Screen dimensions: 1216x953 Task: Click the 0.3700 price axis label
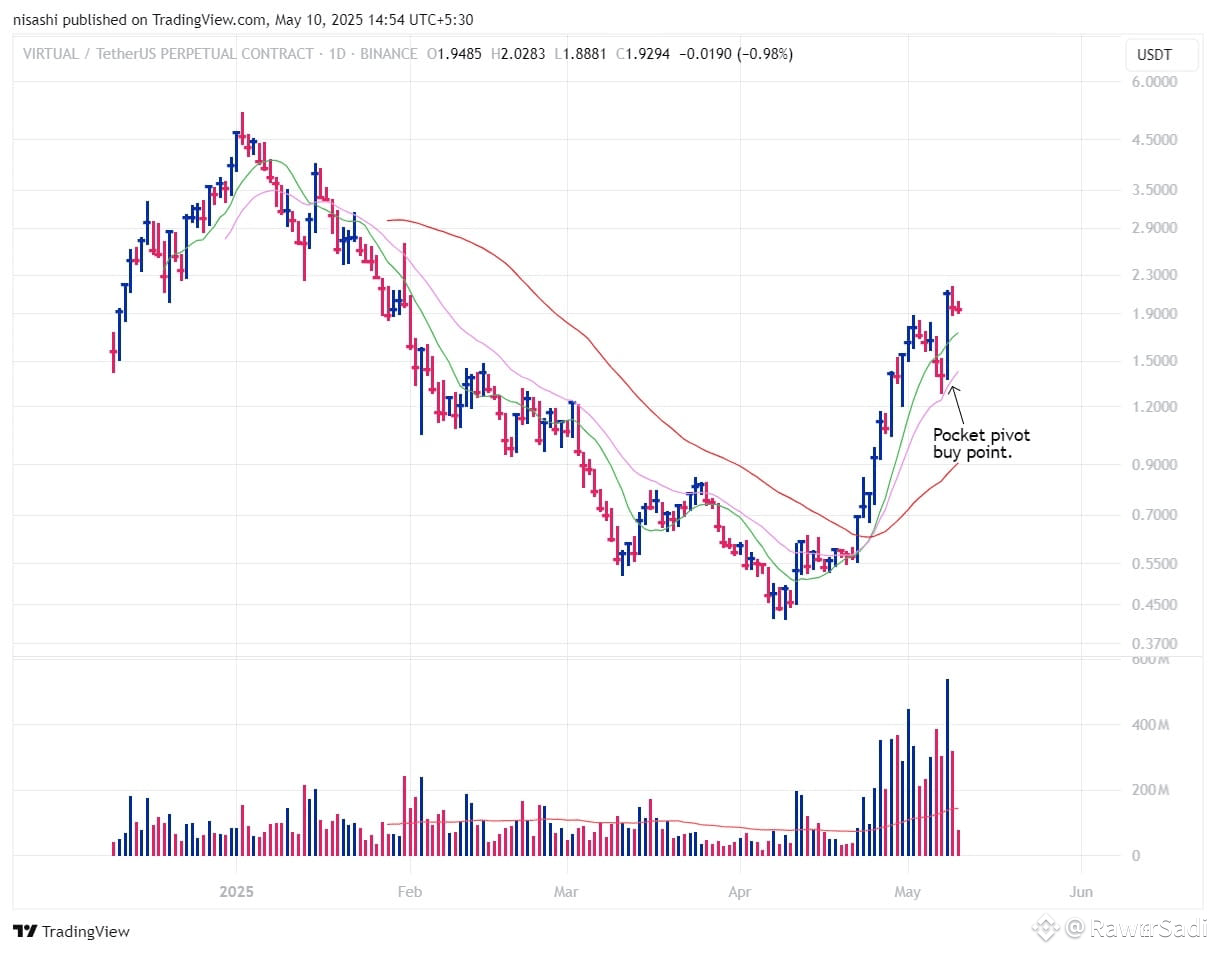(x=1155, y=644)
